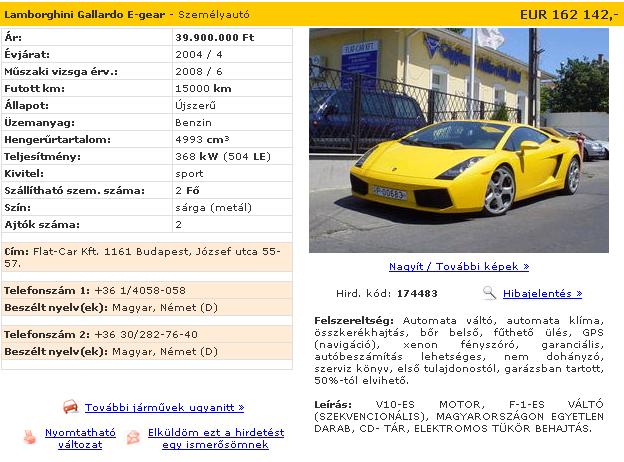Click the value 2008 / 6
This screenshot has height=462, width=624.
[199, 72]
